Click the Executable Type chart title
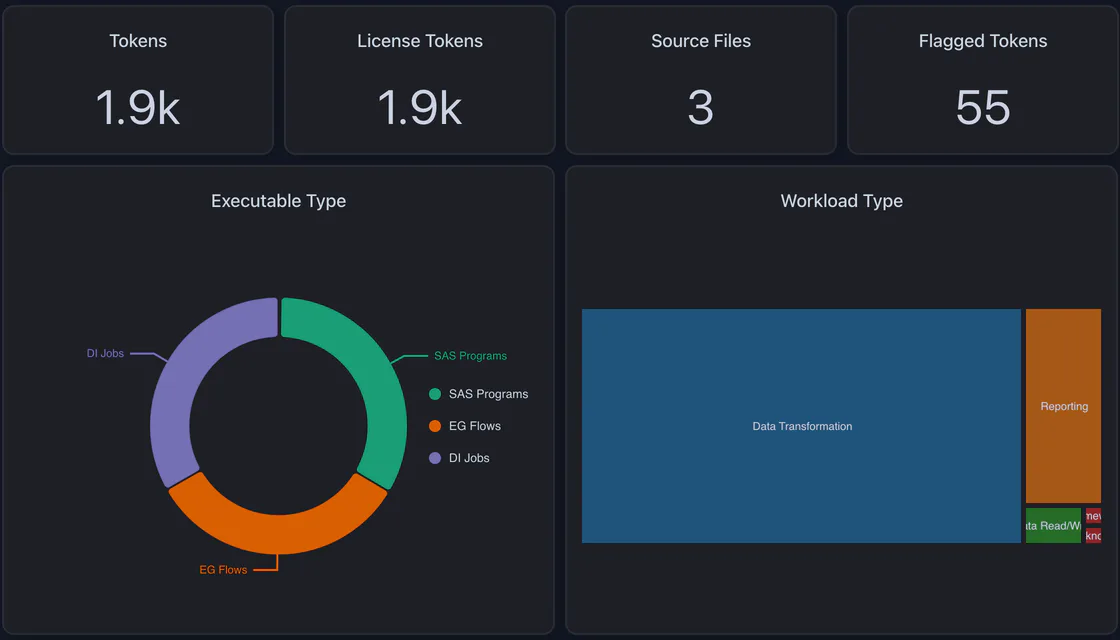1120x640 pixels. (279, 201)
